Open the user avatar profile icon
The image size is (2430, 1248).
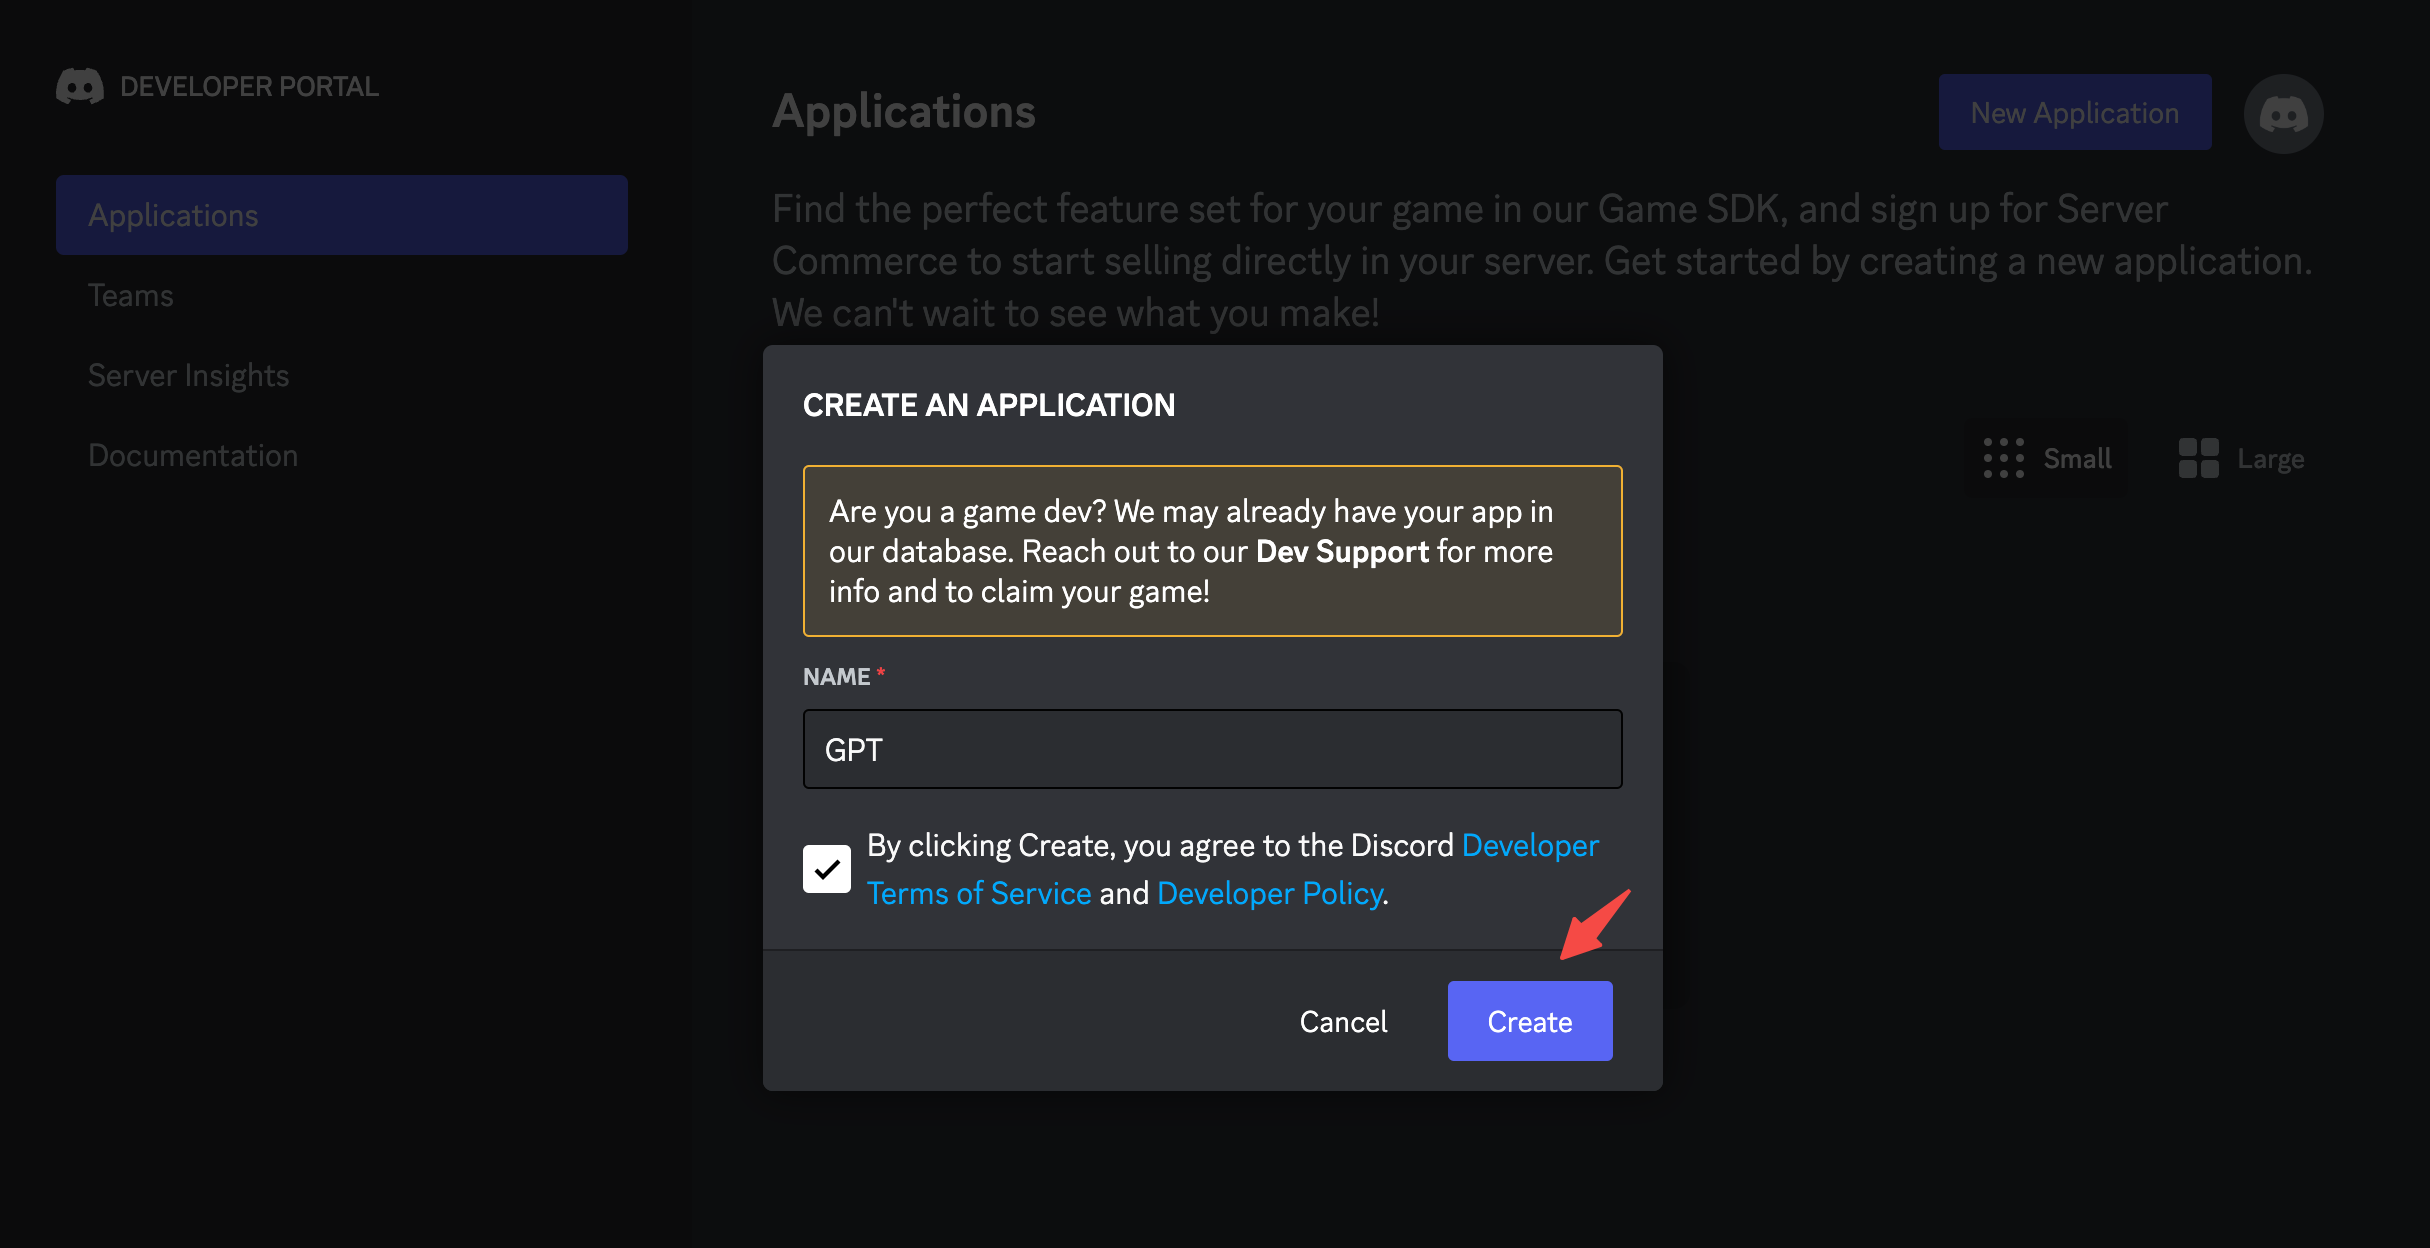coord(2283,113)
